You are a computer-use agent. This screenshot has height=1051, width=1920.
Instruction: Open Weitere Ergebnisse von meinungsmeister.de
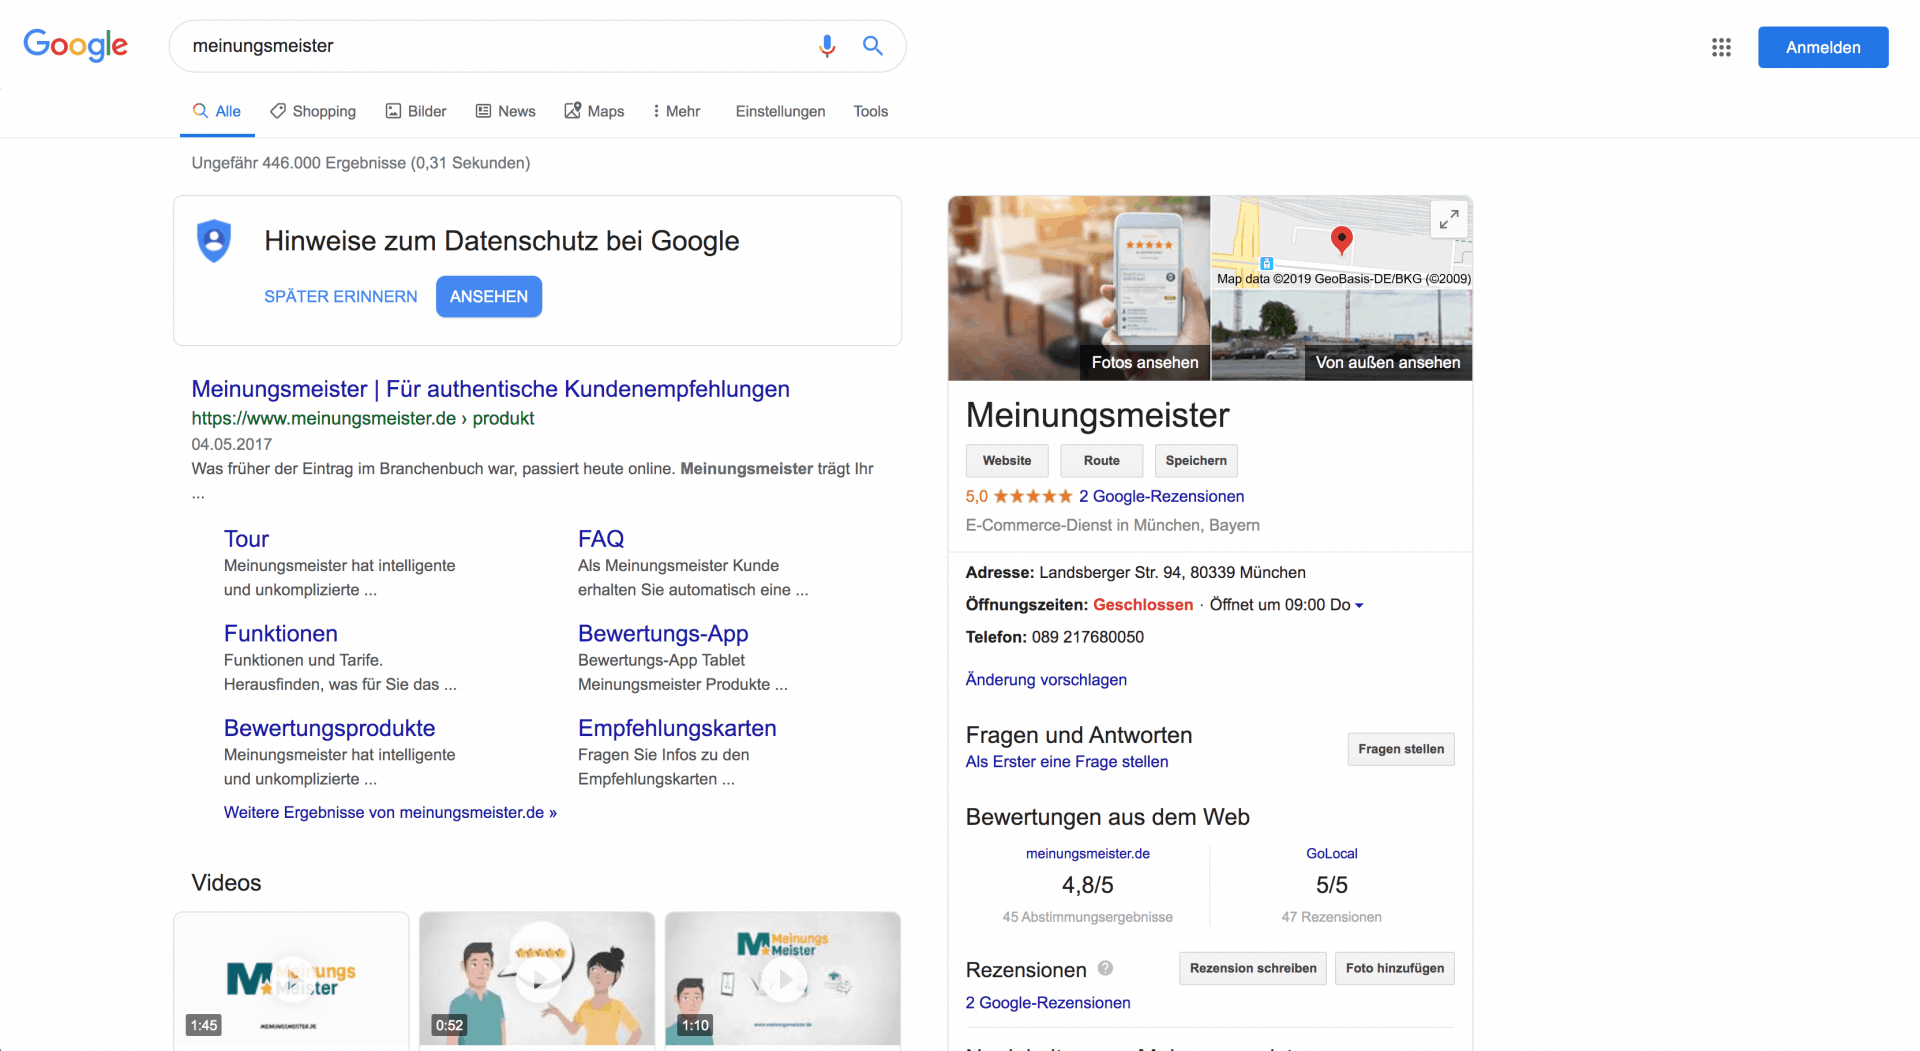click(x=390, y=812)
